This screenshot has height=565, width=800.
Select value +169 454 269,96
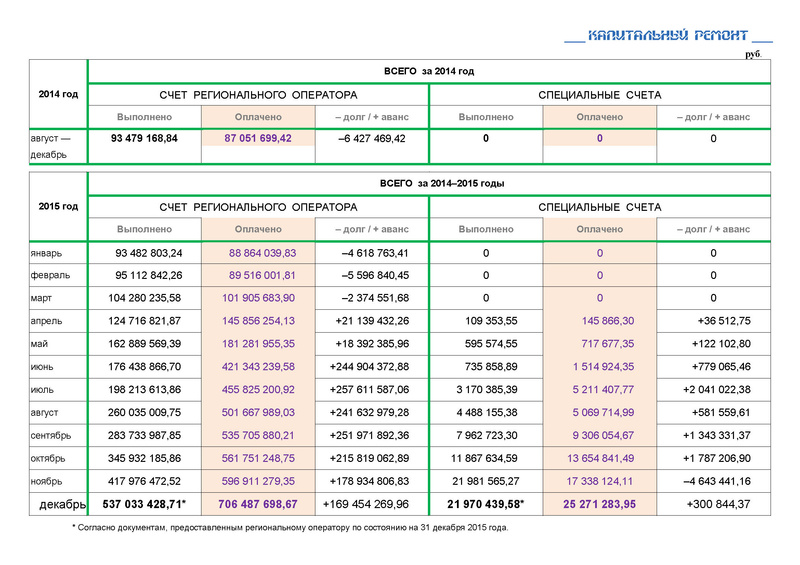[366, 505]
